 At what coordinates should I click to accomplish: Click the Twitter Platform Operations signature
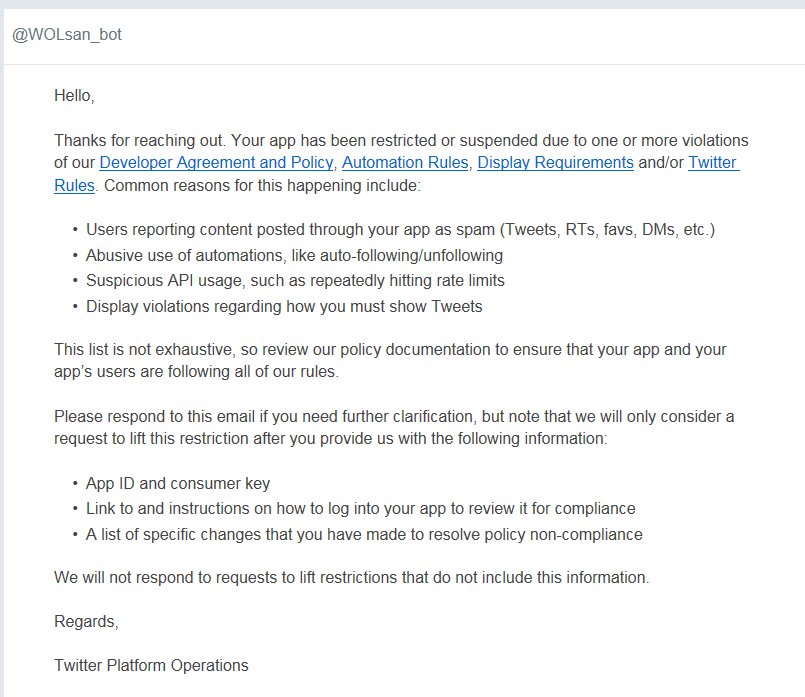(151, 665)
